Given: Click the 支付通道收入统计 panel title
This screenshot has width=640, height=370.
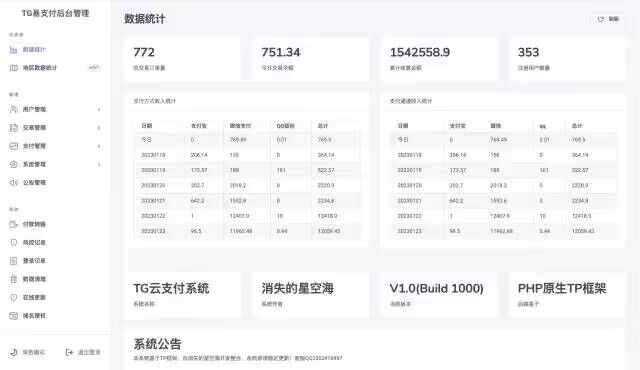Looking at the screenshot, I should (411, 101).
